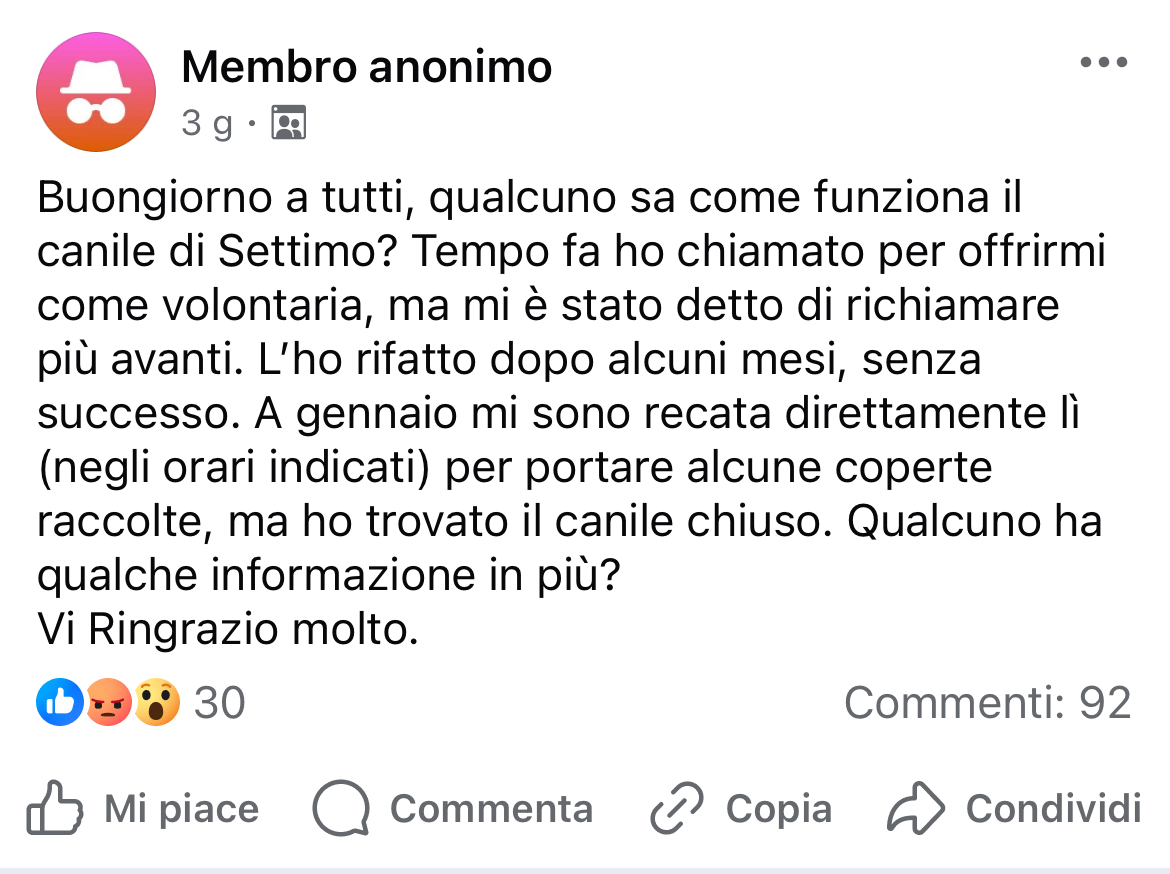Click the thumbs-up icon to like post
The image size is (1170, 874).
point(54,809)
